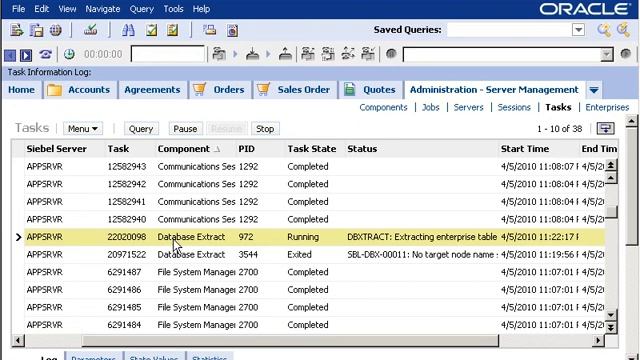
Task: Click the second of four grey transfer icons
Action: tap(328, 54)
